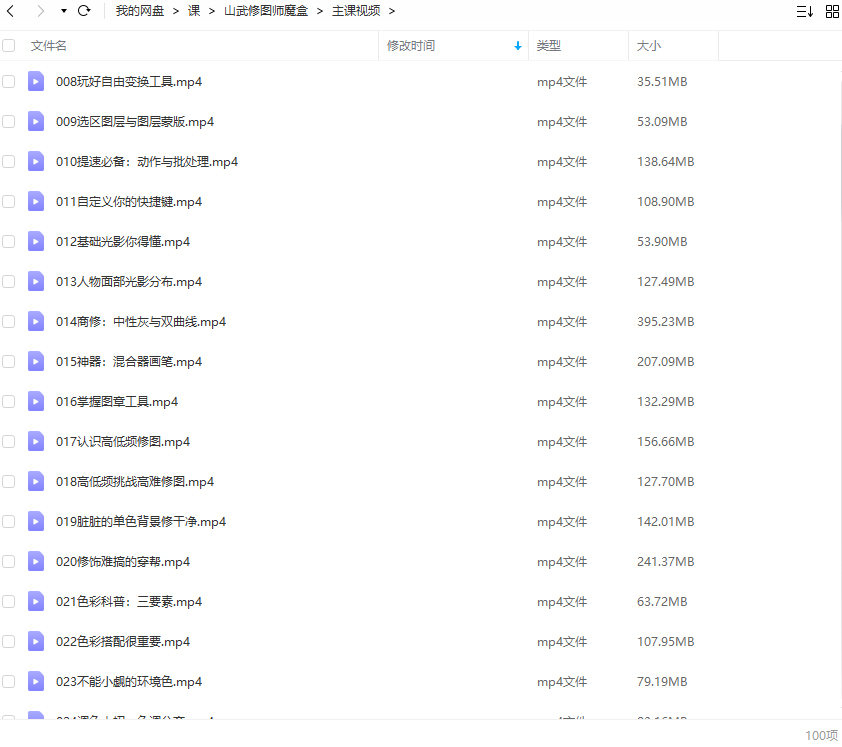Click video icon of 017认识高低频修图.mp4
Image resolution: width=842 pixels, height=747 pixels.
pos(36,441)
